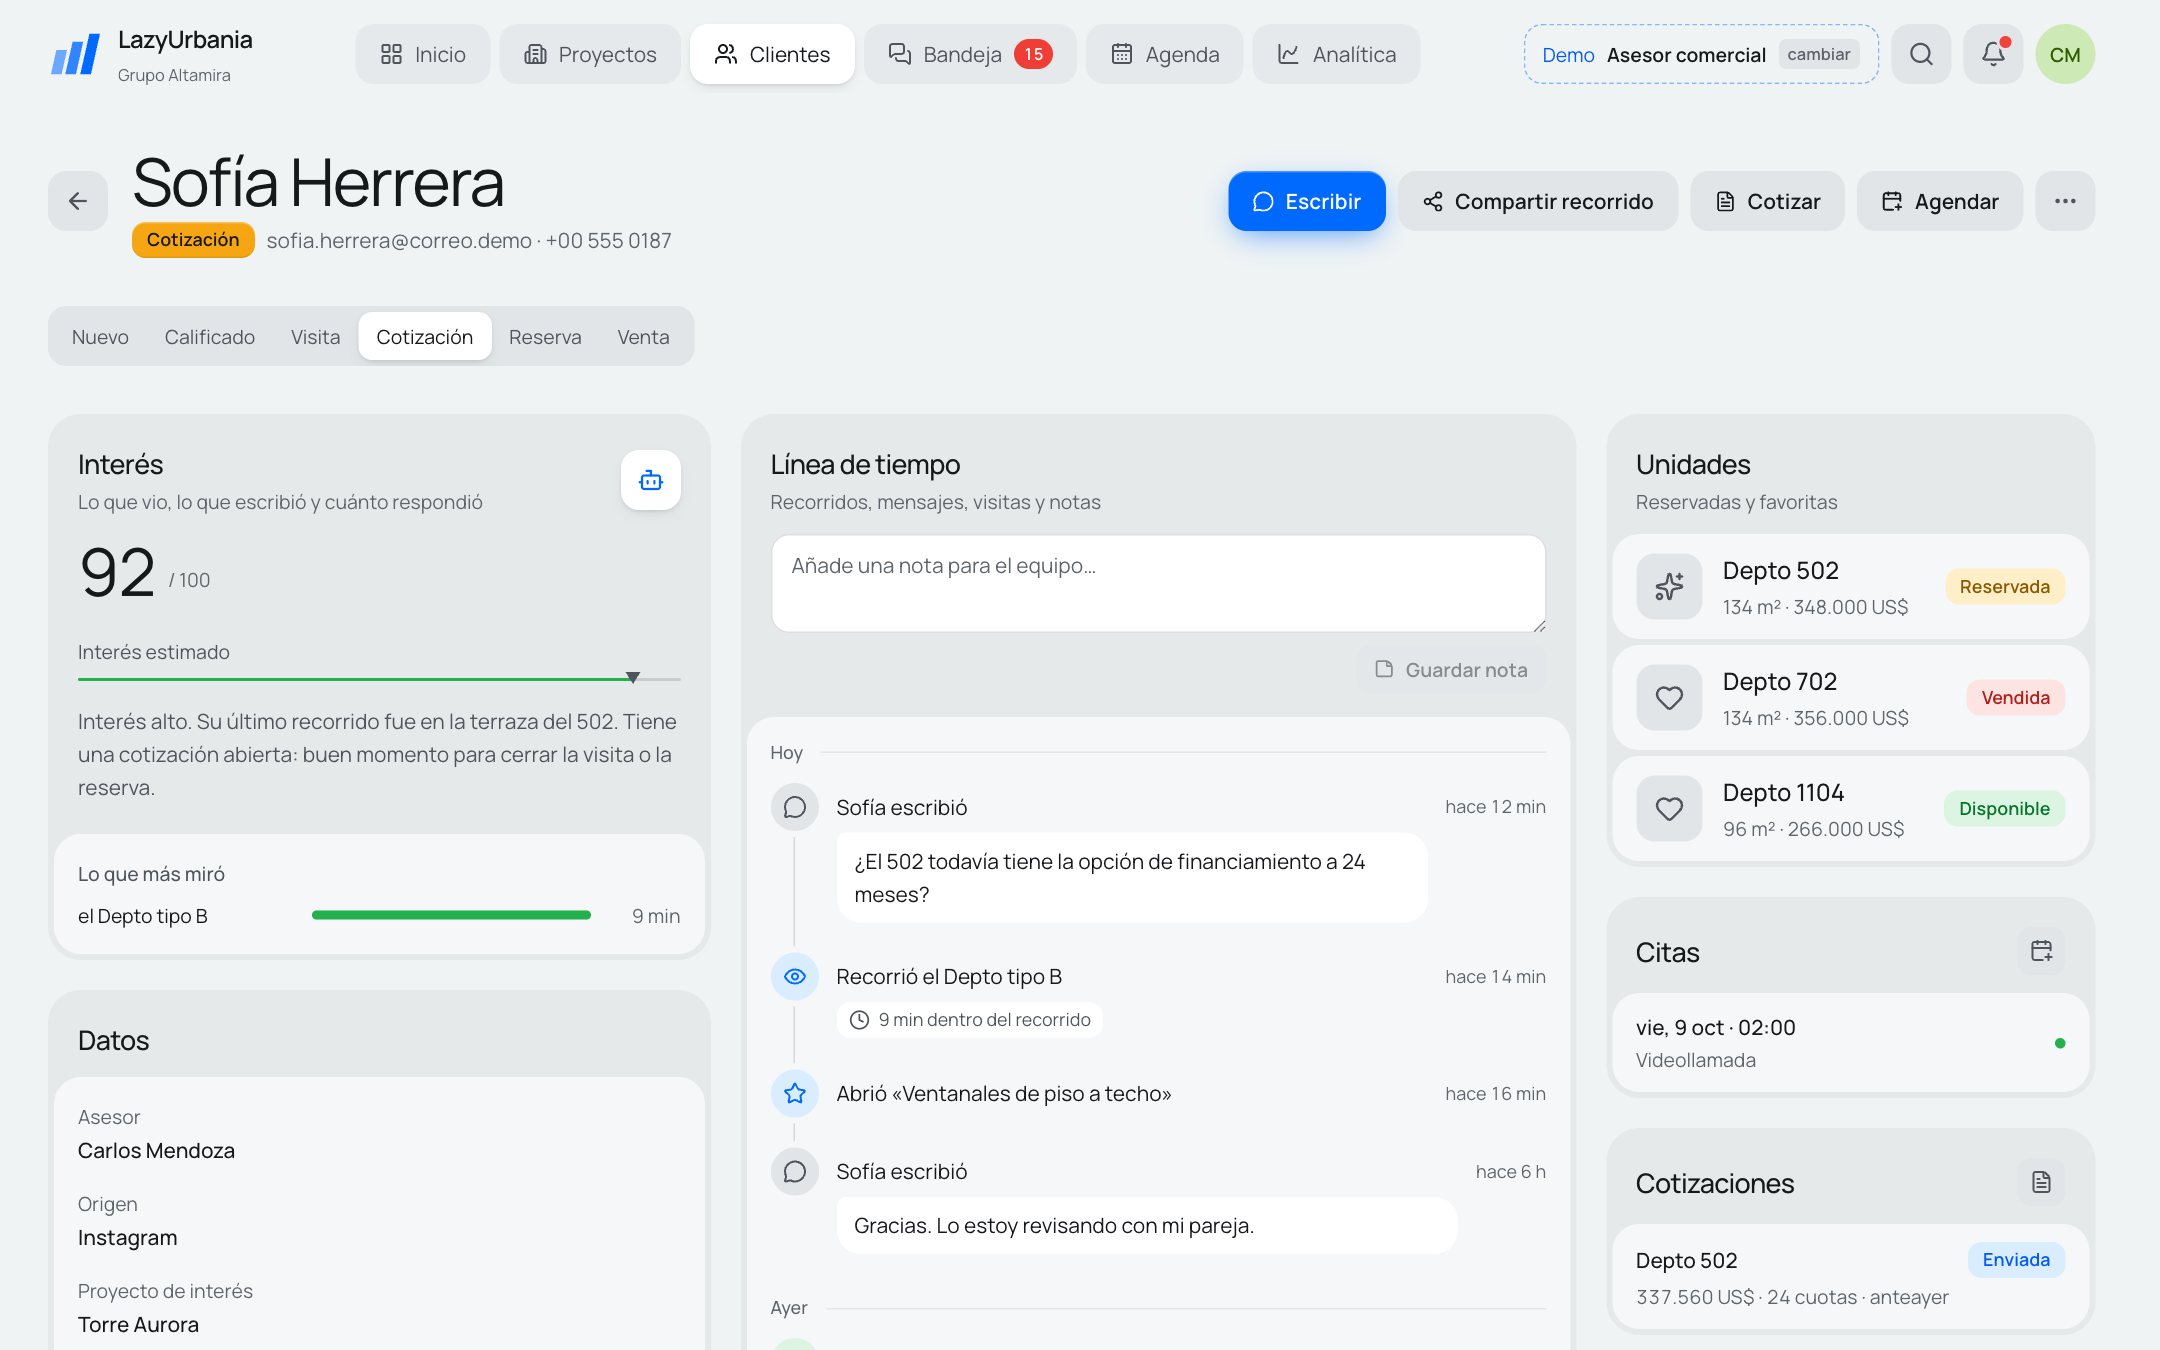Click the blue Escribir button
The height and width of the screenshot is (1350, 2160).
click(1307, 201)
